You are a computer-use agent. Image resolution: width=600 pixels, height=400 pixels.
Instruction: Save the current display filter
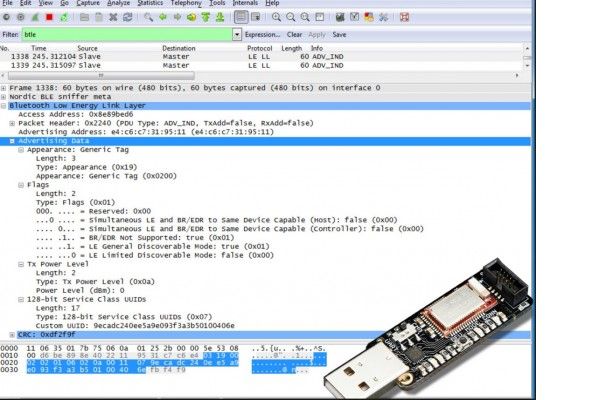click(x=339, y=34)
